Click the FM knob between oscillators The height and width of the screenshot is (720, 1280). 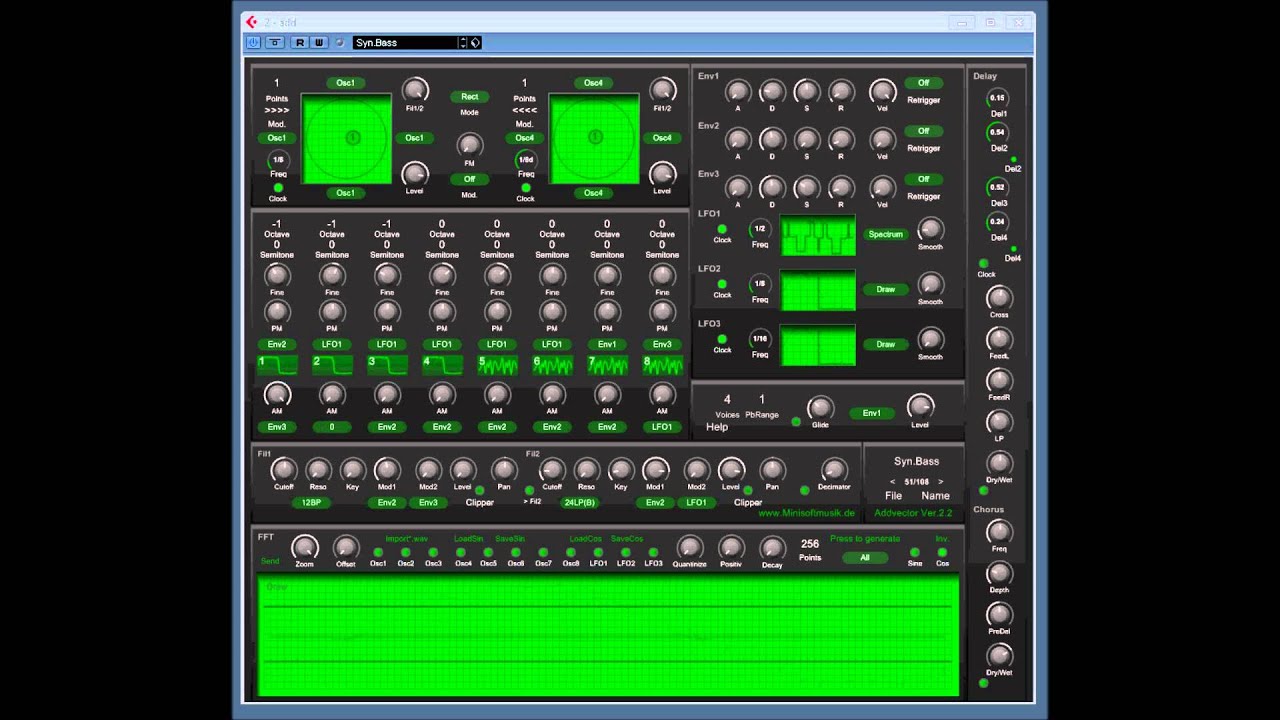(469, 145)
